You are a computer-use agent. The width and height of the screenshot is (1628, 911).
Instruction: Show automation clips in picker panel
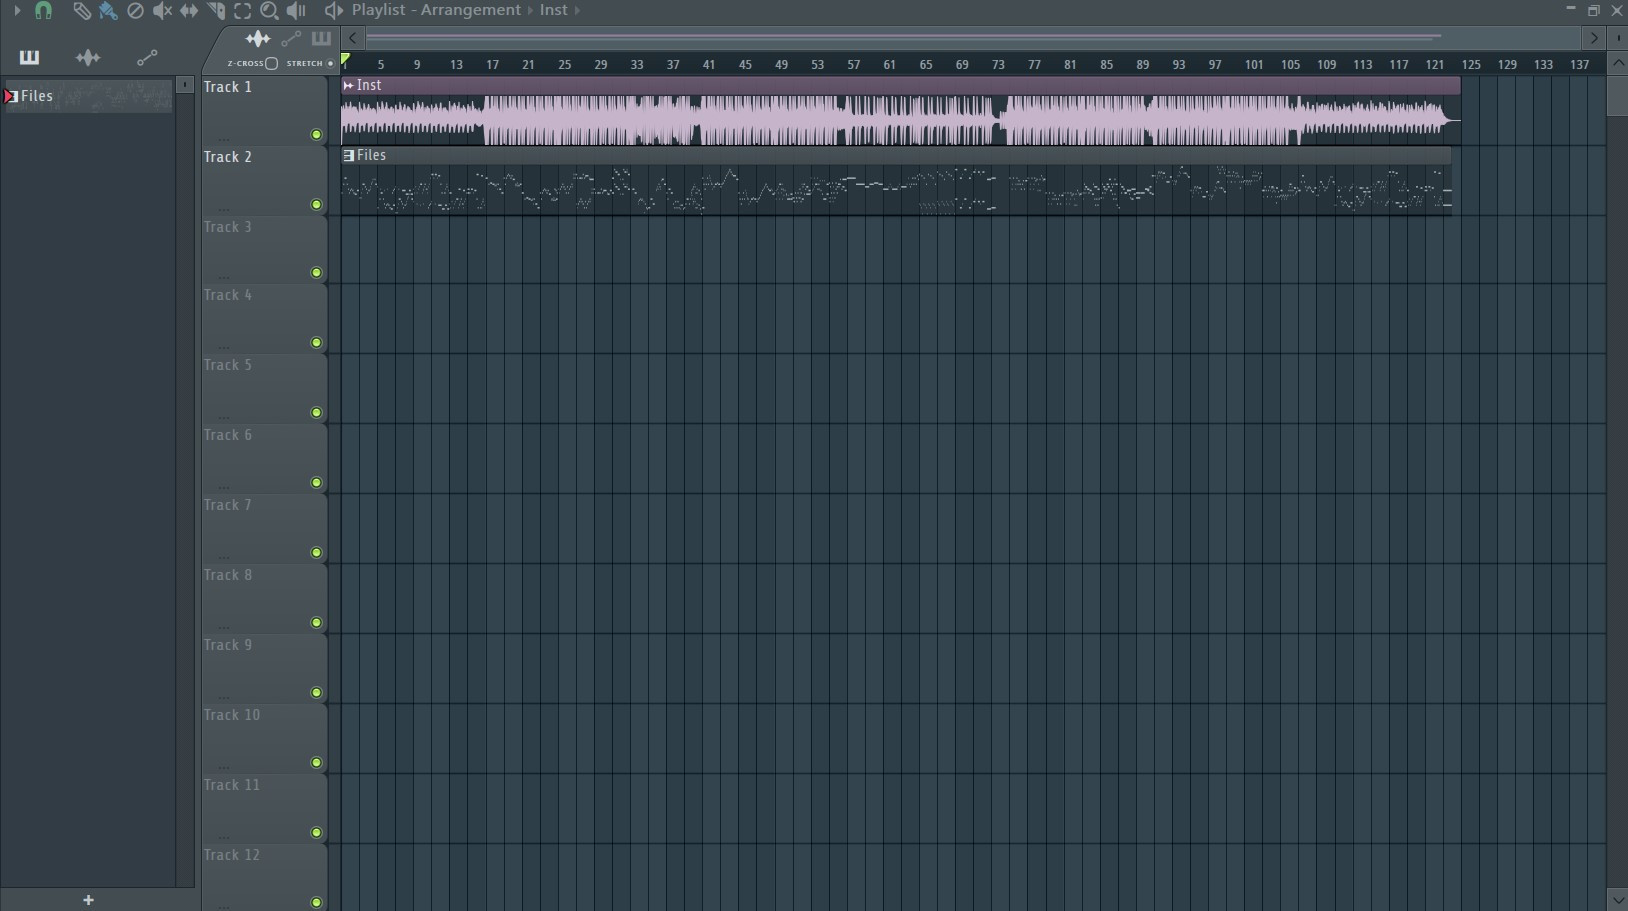click(x=147, y=58)
